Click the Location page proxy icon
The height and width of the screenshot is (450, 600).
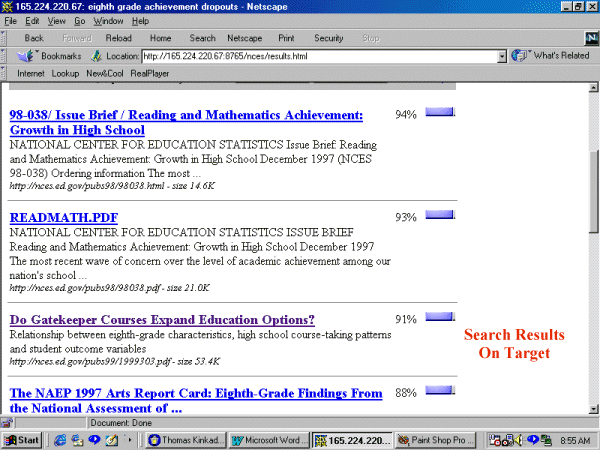[97, 56]
